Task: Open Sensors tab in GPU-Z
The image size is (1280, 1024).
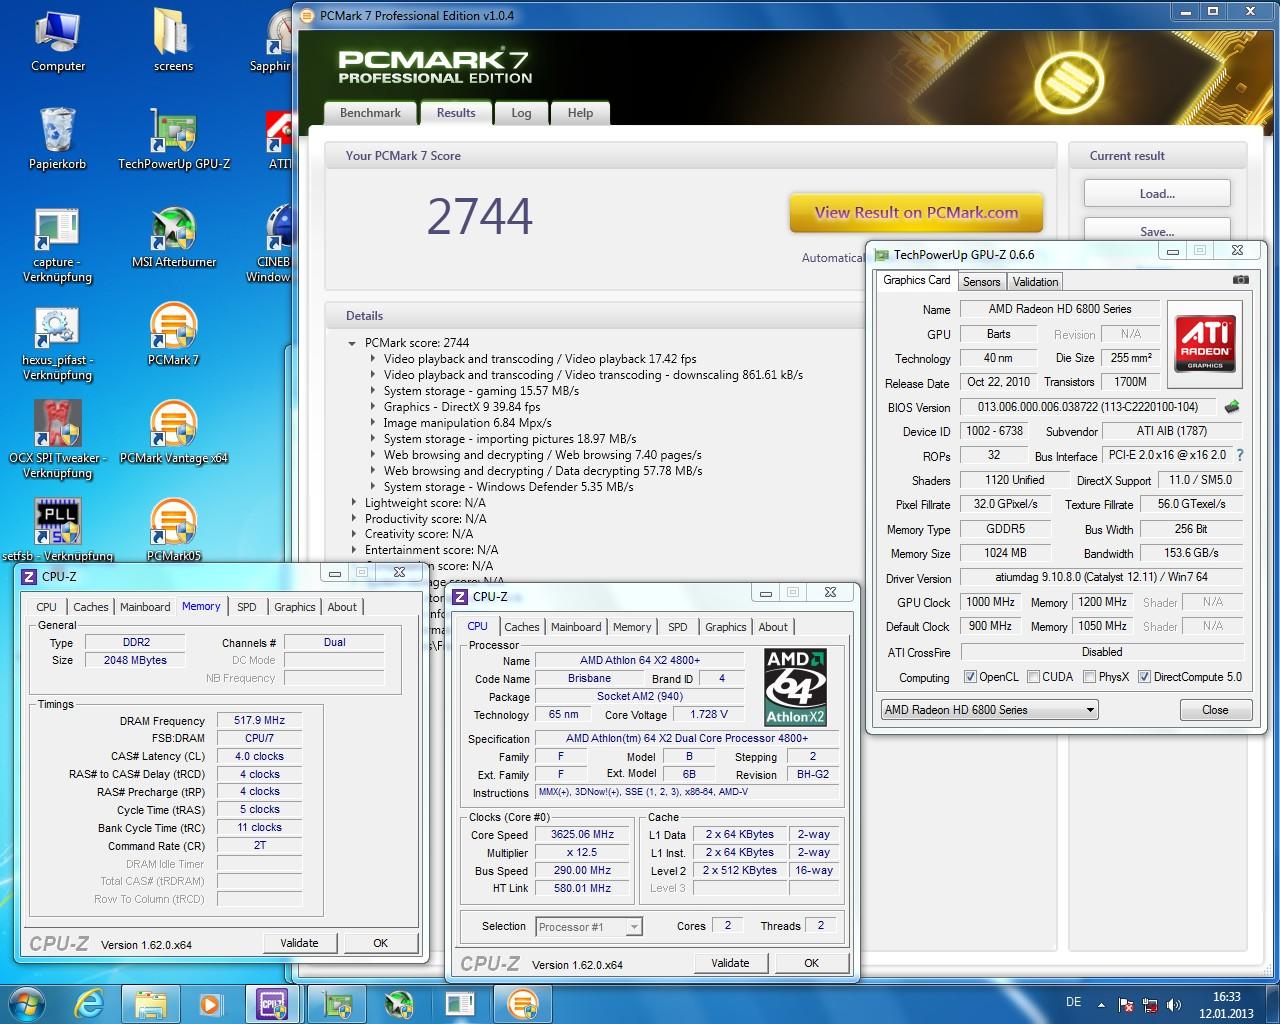Action: tap(981, 282)
